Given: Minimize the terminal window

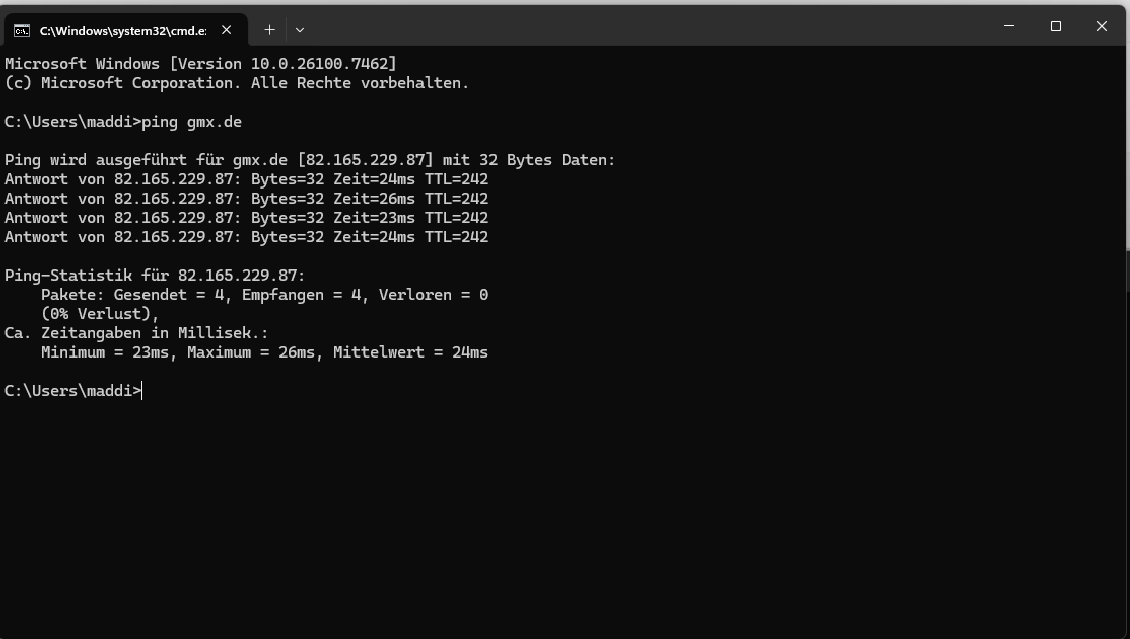Looking at the screenshot, I should 1009,26.
